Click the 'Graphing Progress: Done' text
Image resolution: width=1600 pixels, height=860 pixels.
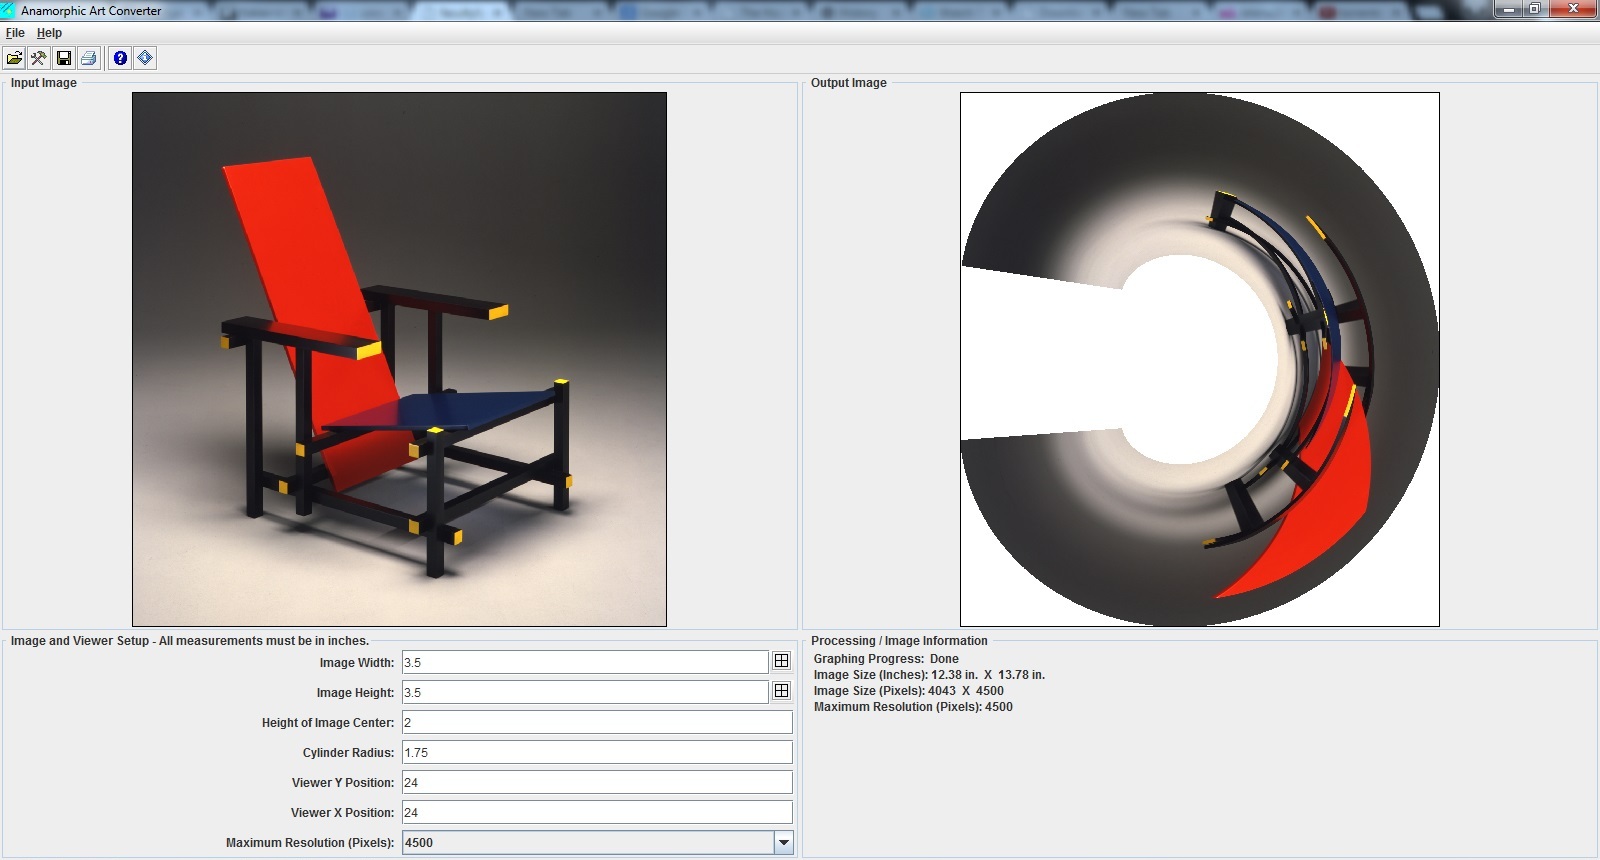(886, 659)
